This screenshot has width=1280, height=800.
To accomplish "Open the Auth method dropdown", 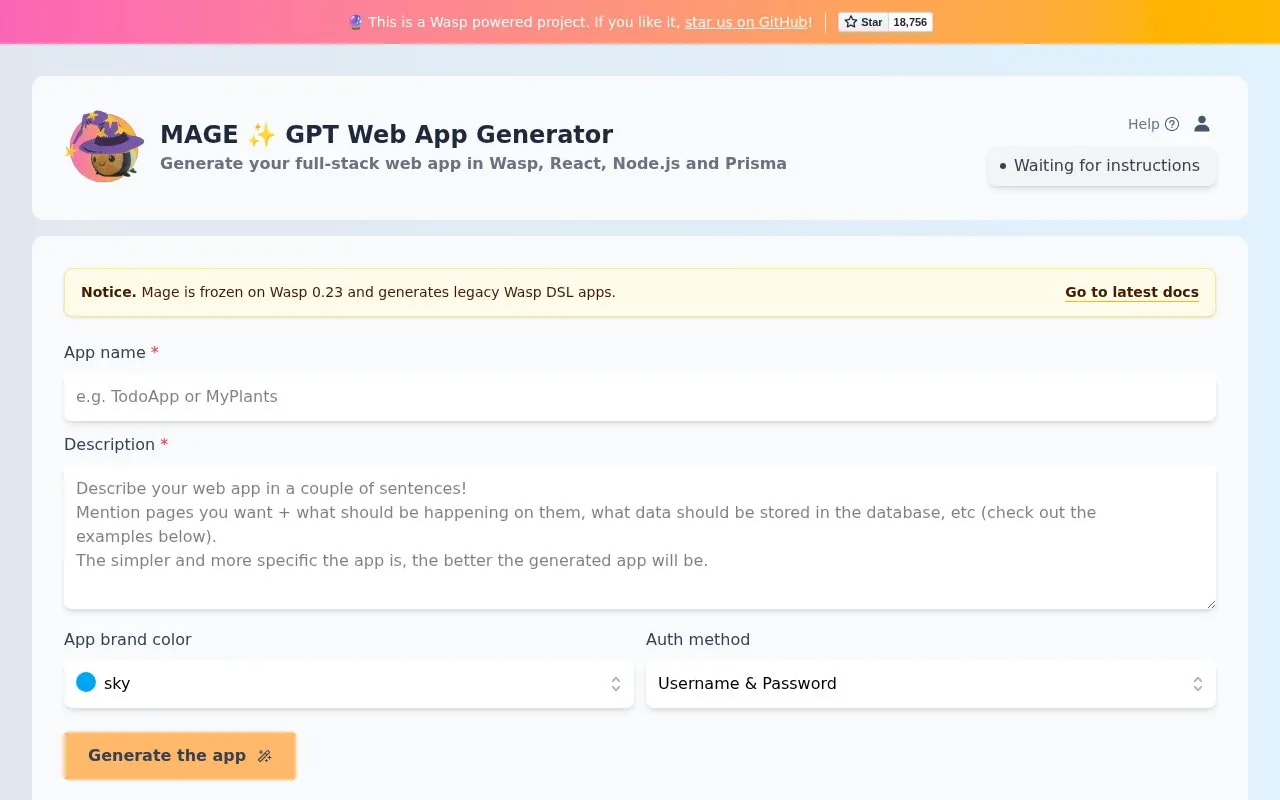I will coord(931,684).
